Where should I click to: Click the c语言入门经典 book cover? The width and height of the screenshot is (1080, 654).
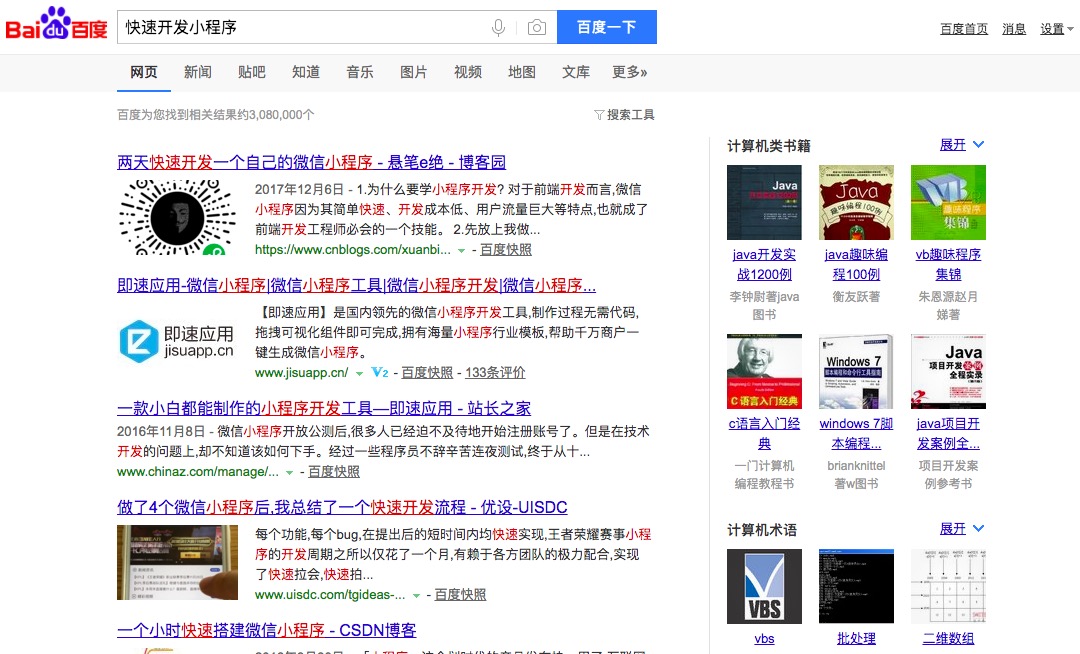tap(764, 372)
